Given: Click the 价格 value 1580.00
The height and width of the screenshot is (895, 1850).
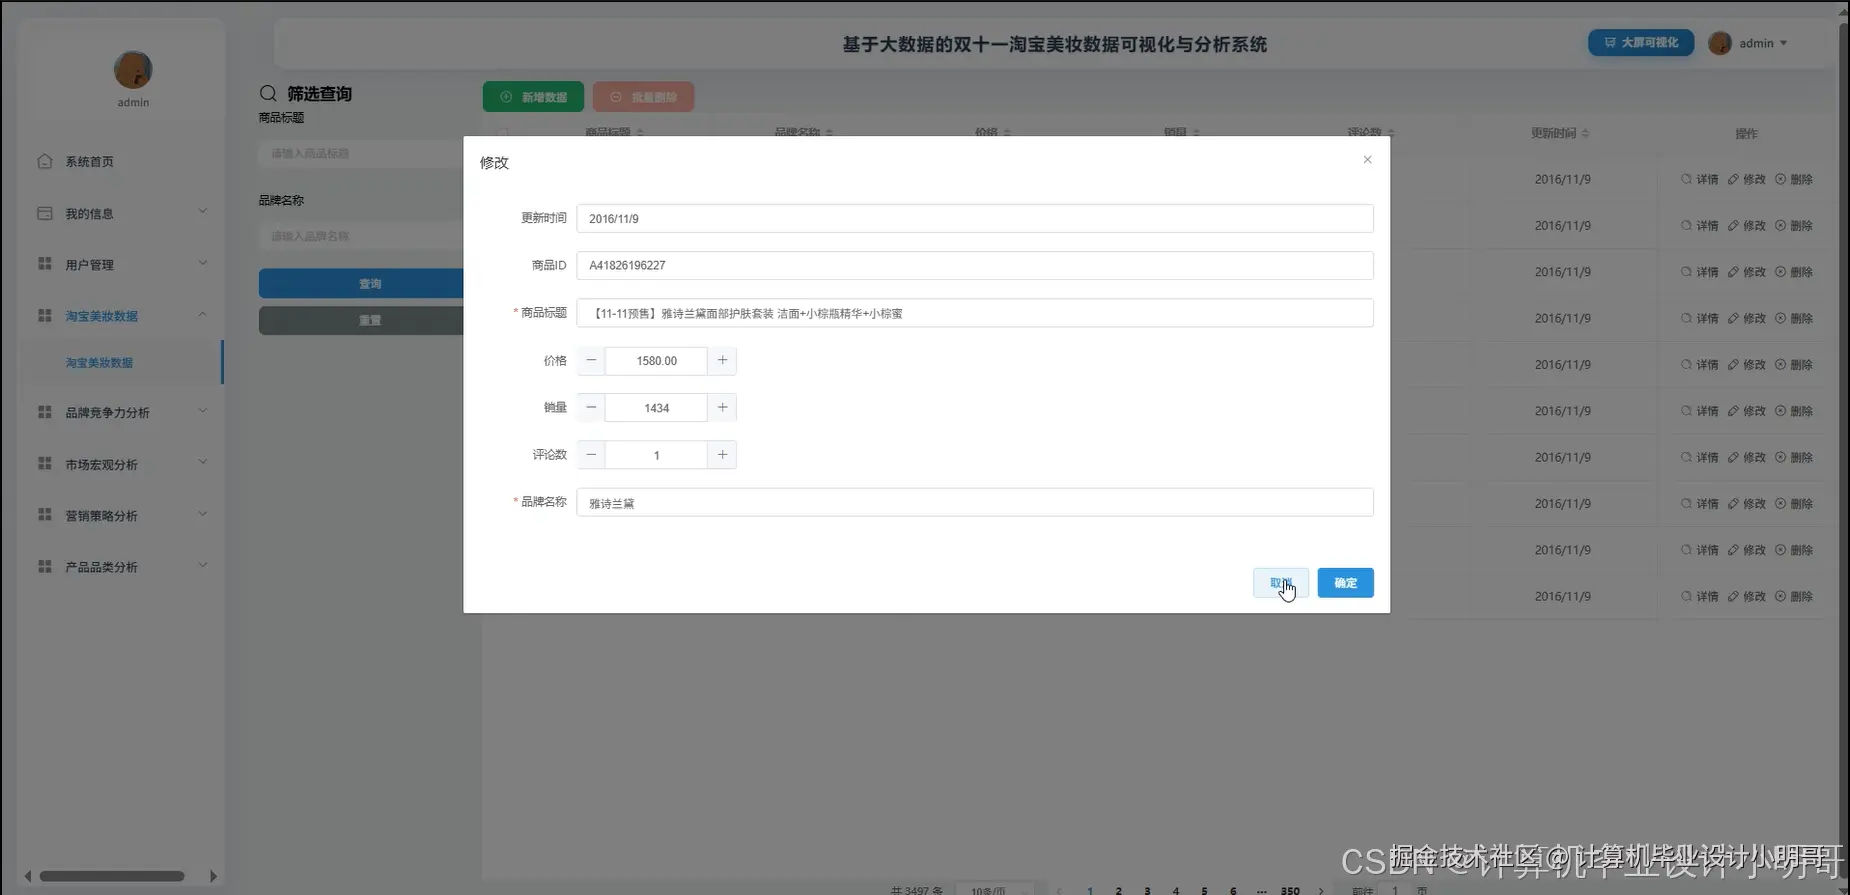Looking at the screenshot, I should (x=656, y=361).
